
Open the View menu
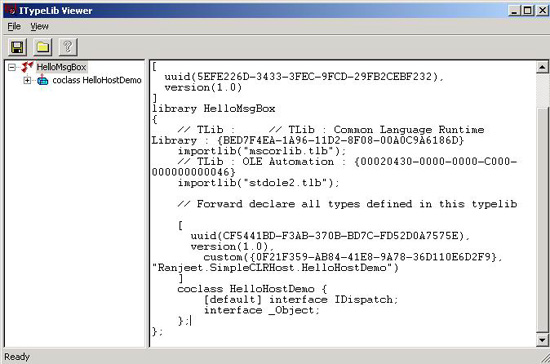(39, 26)
